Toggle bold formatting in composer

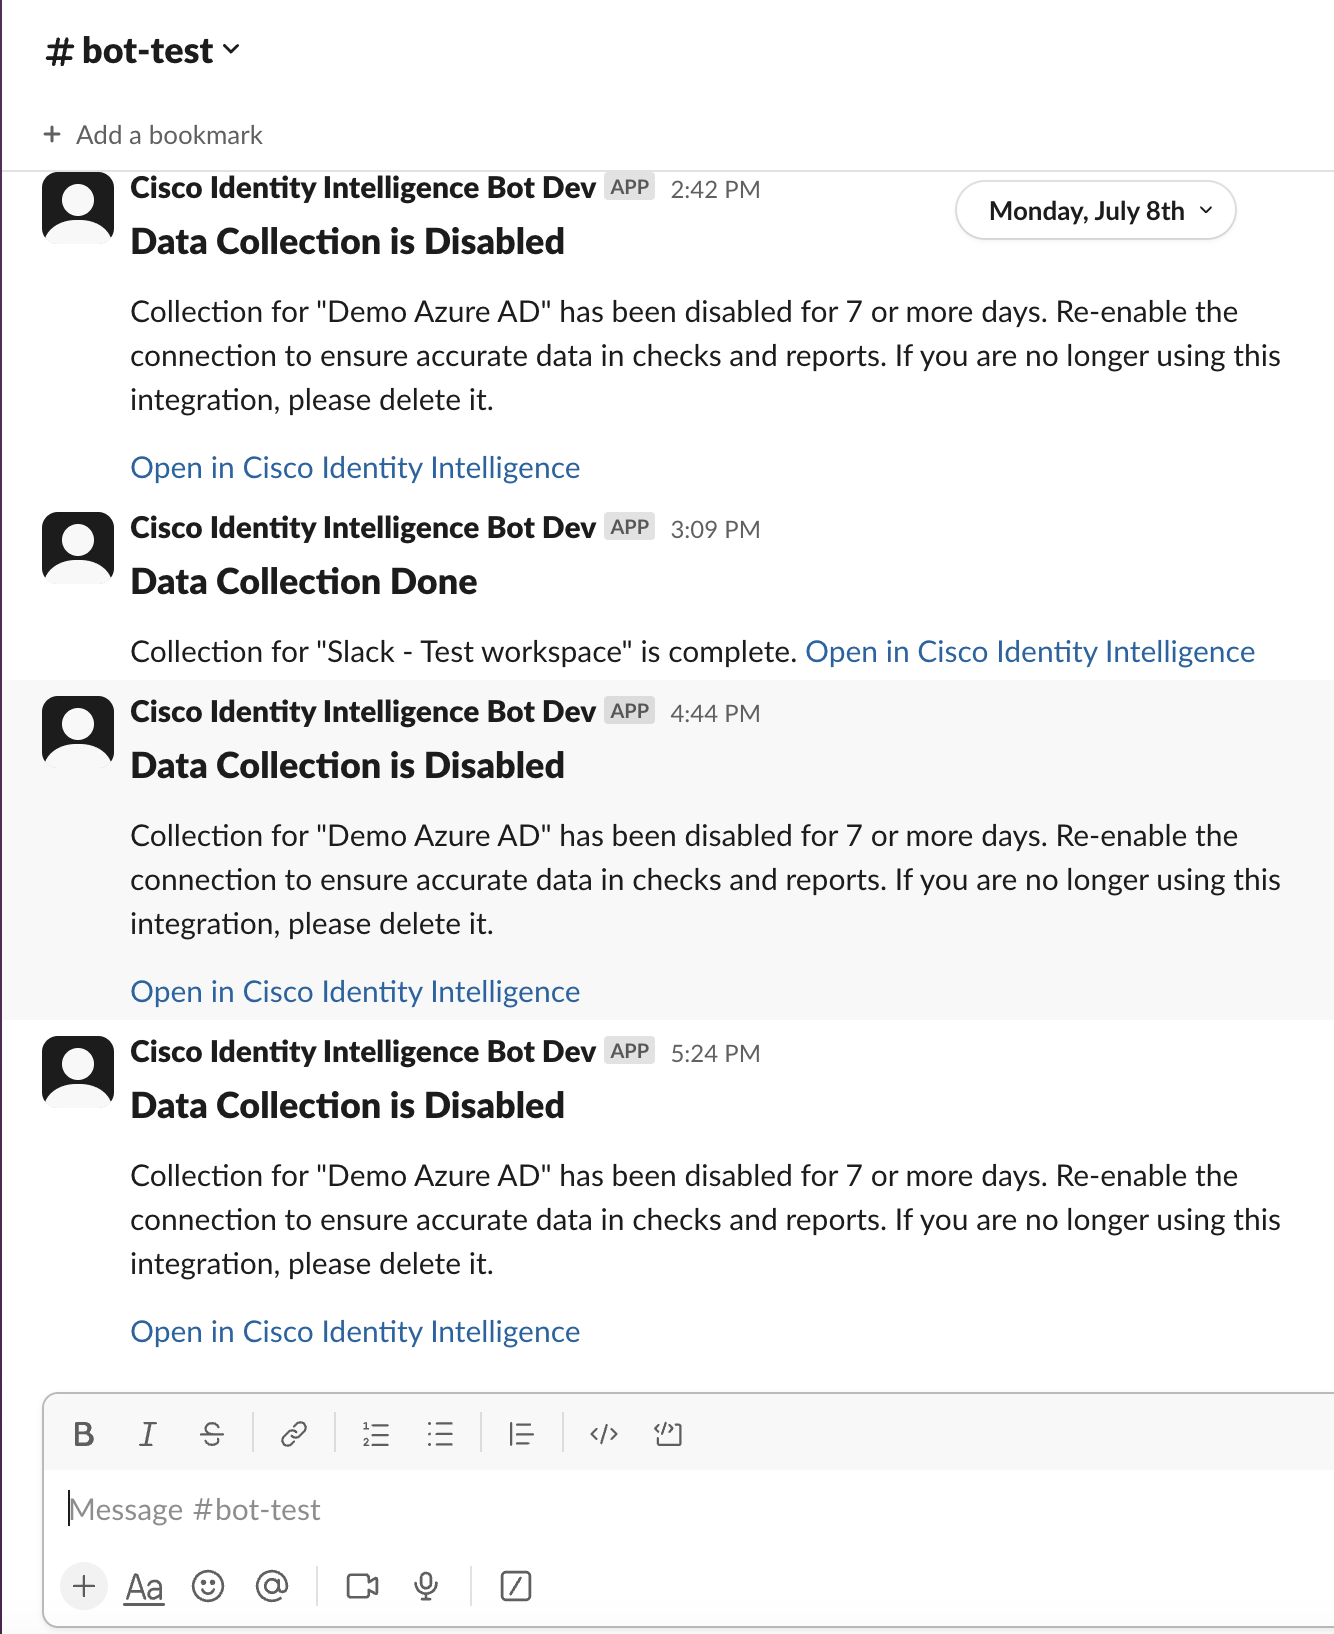[x=84, y=1434]
